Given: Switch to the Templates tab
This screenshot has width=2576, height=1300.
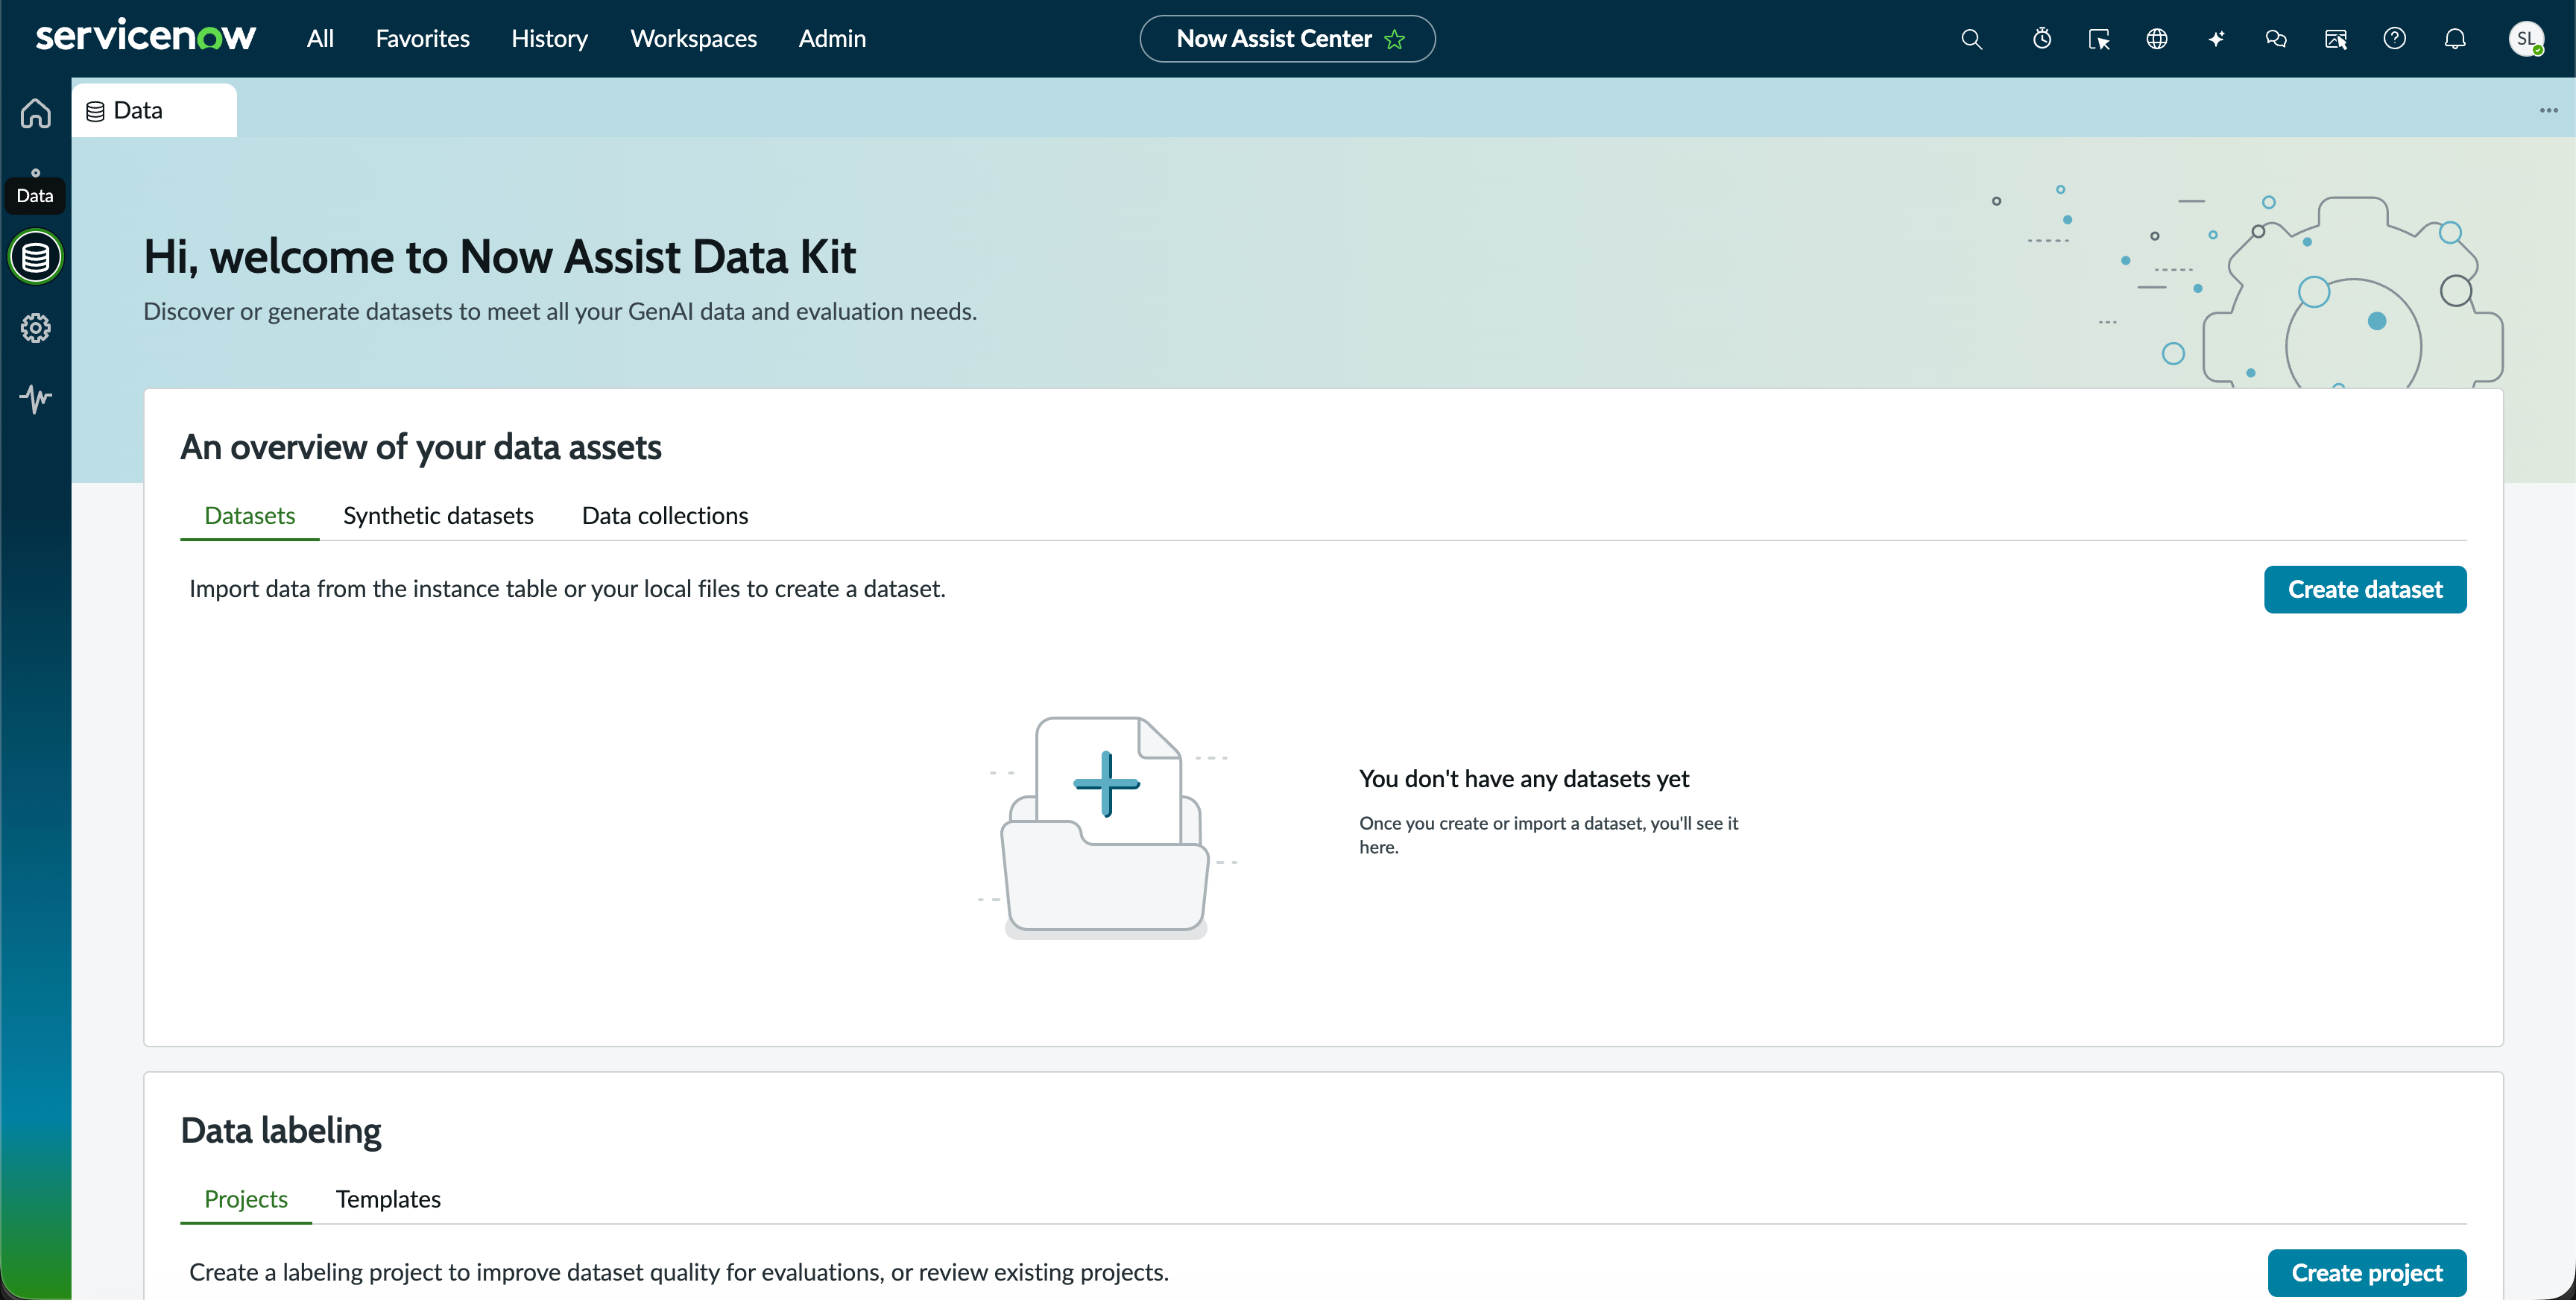Looking at the screenshot, I should point(388,1199).
